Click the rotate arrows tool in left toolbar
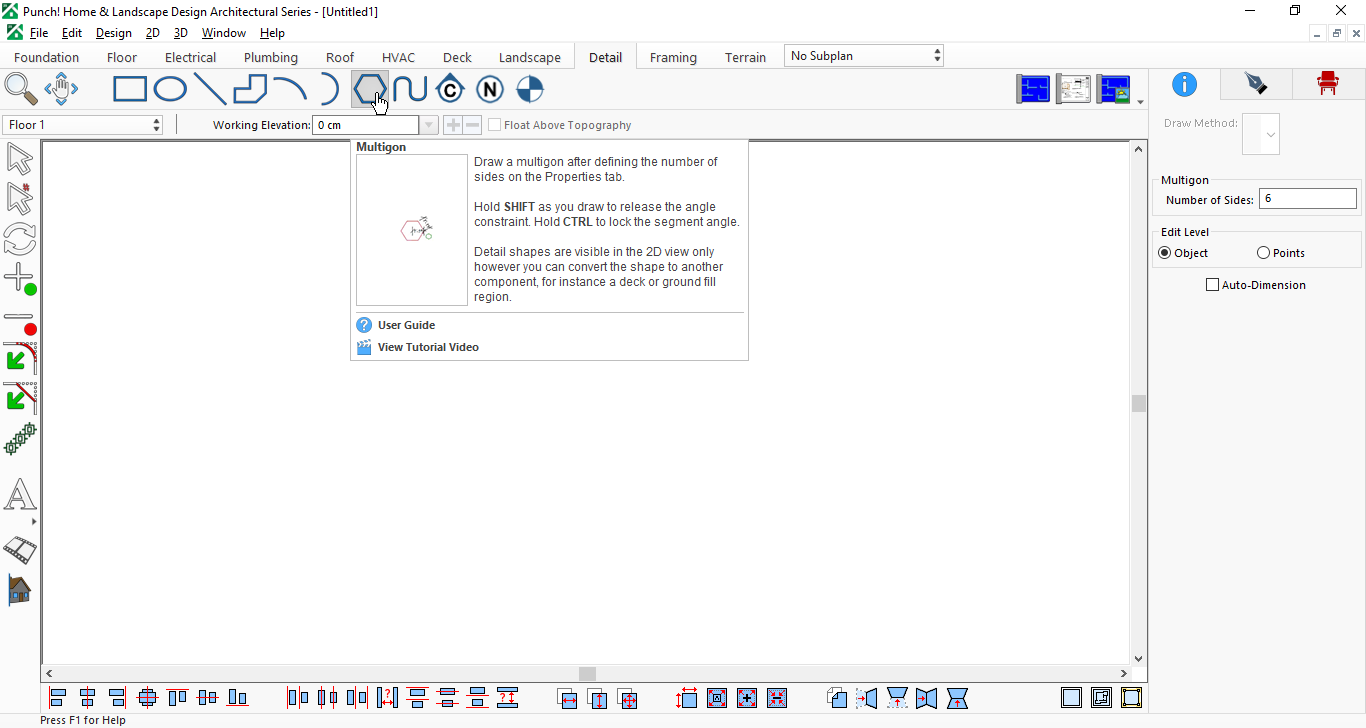 pyautogui.click(x=20, y=238)
